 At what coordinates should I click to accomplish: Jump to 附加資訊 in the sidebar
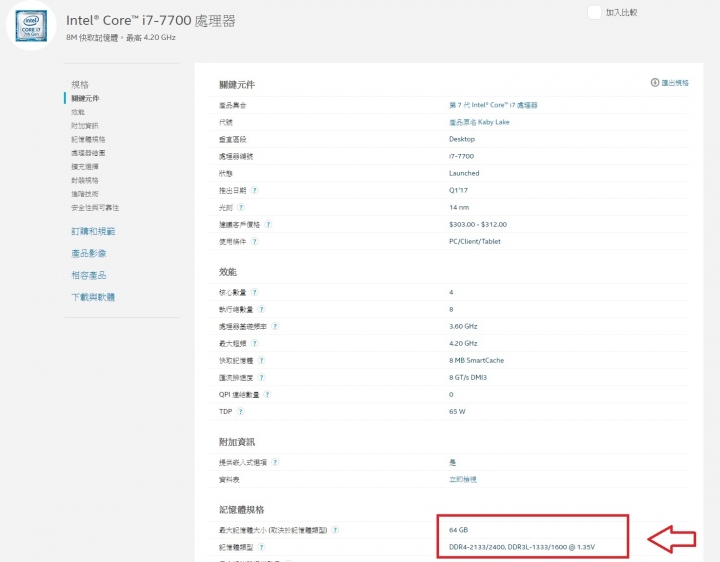pyautogui.click(x=85, y=125)
